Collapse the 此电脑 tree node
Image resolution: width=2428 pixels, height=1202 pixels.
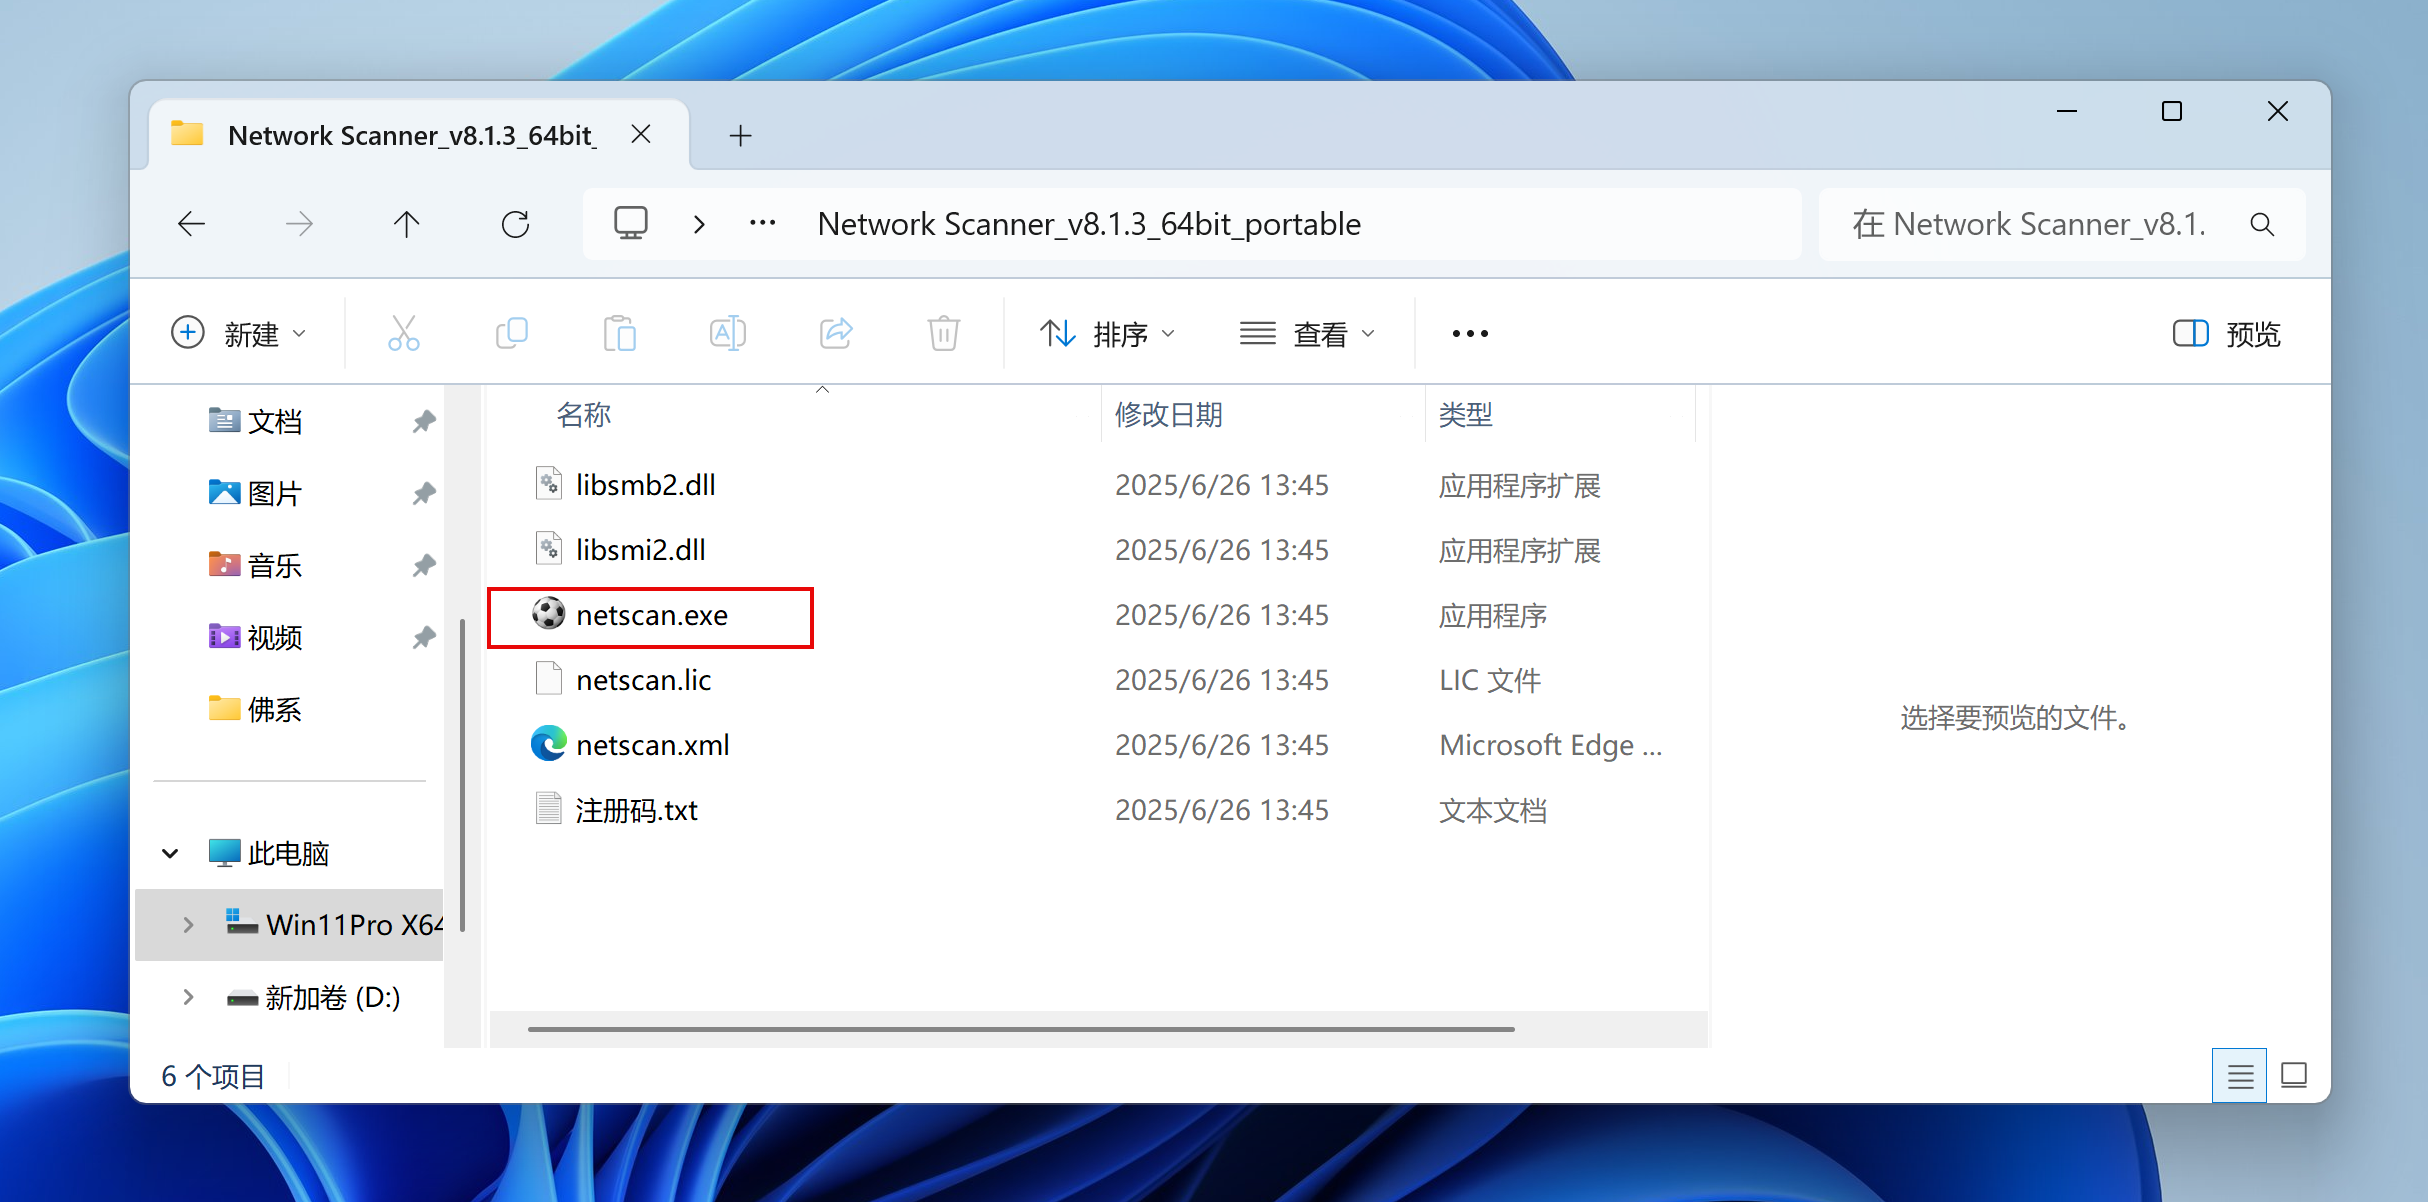170,853
